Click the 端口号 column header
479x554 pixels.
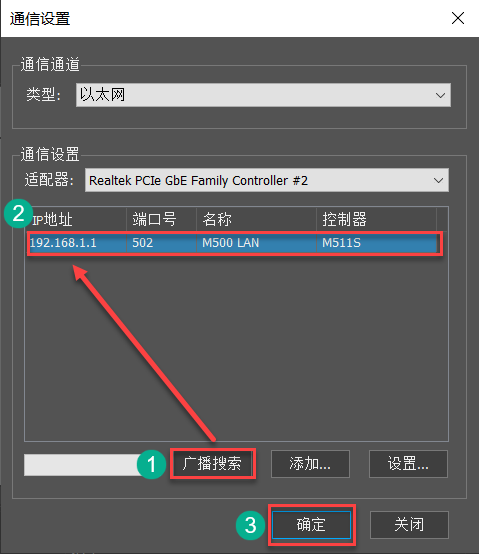161,219
